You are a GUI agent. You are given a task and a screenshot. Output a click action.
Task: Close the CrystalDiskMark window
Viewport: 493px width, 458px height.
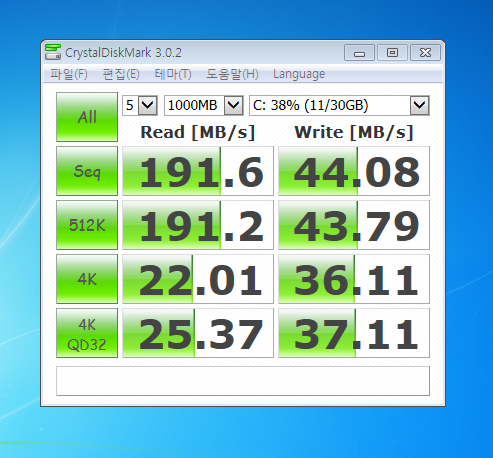[425, 53]
